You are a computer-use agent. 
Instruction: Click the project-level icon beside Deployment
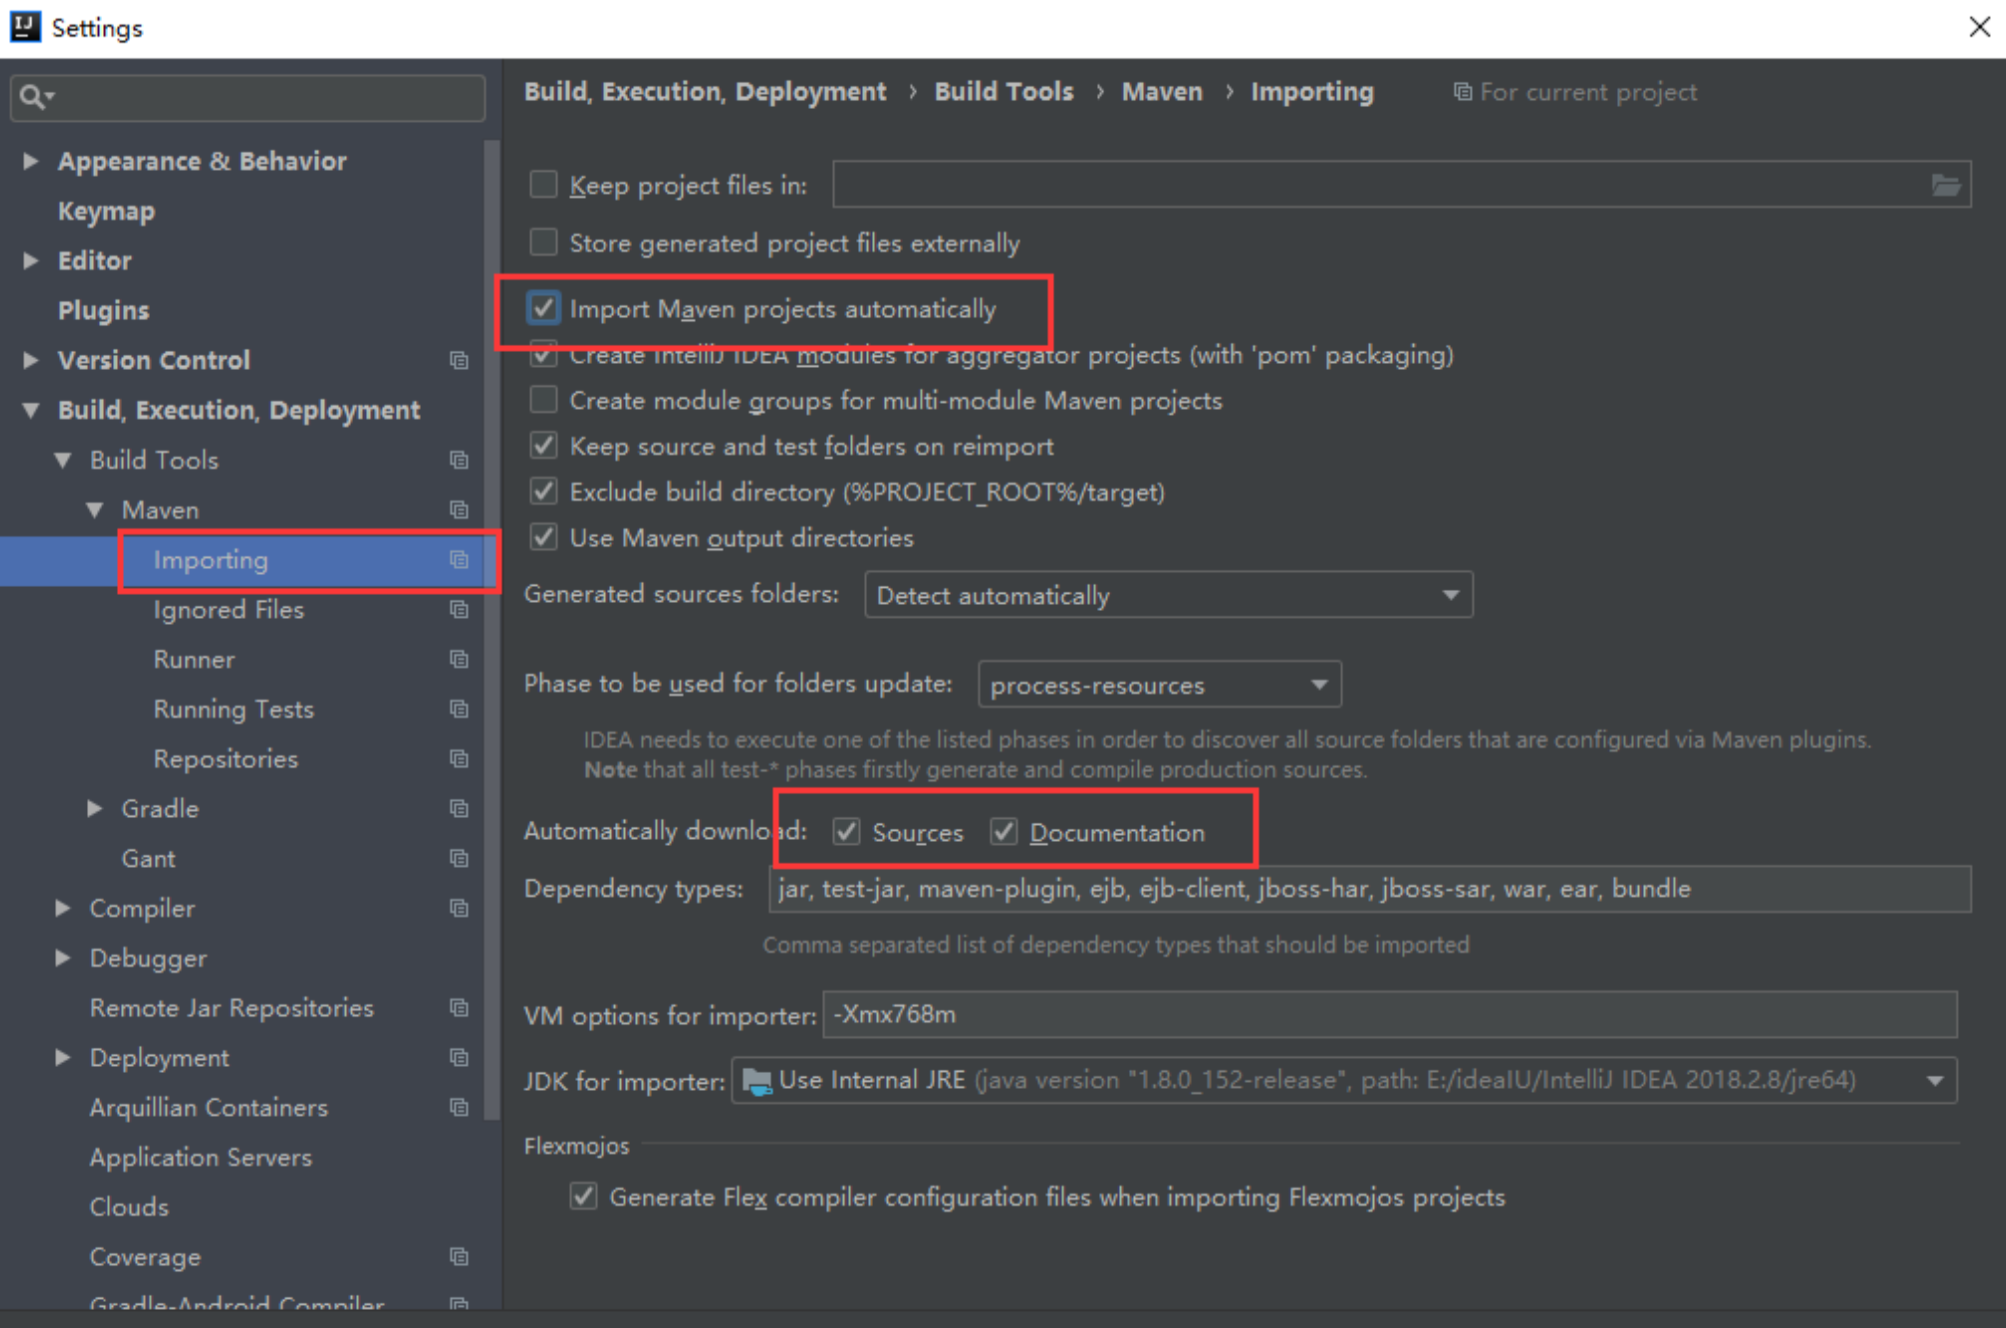point(459,1058)
